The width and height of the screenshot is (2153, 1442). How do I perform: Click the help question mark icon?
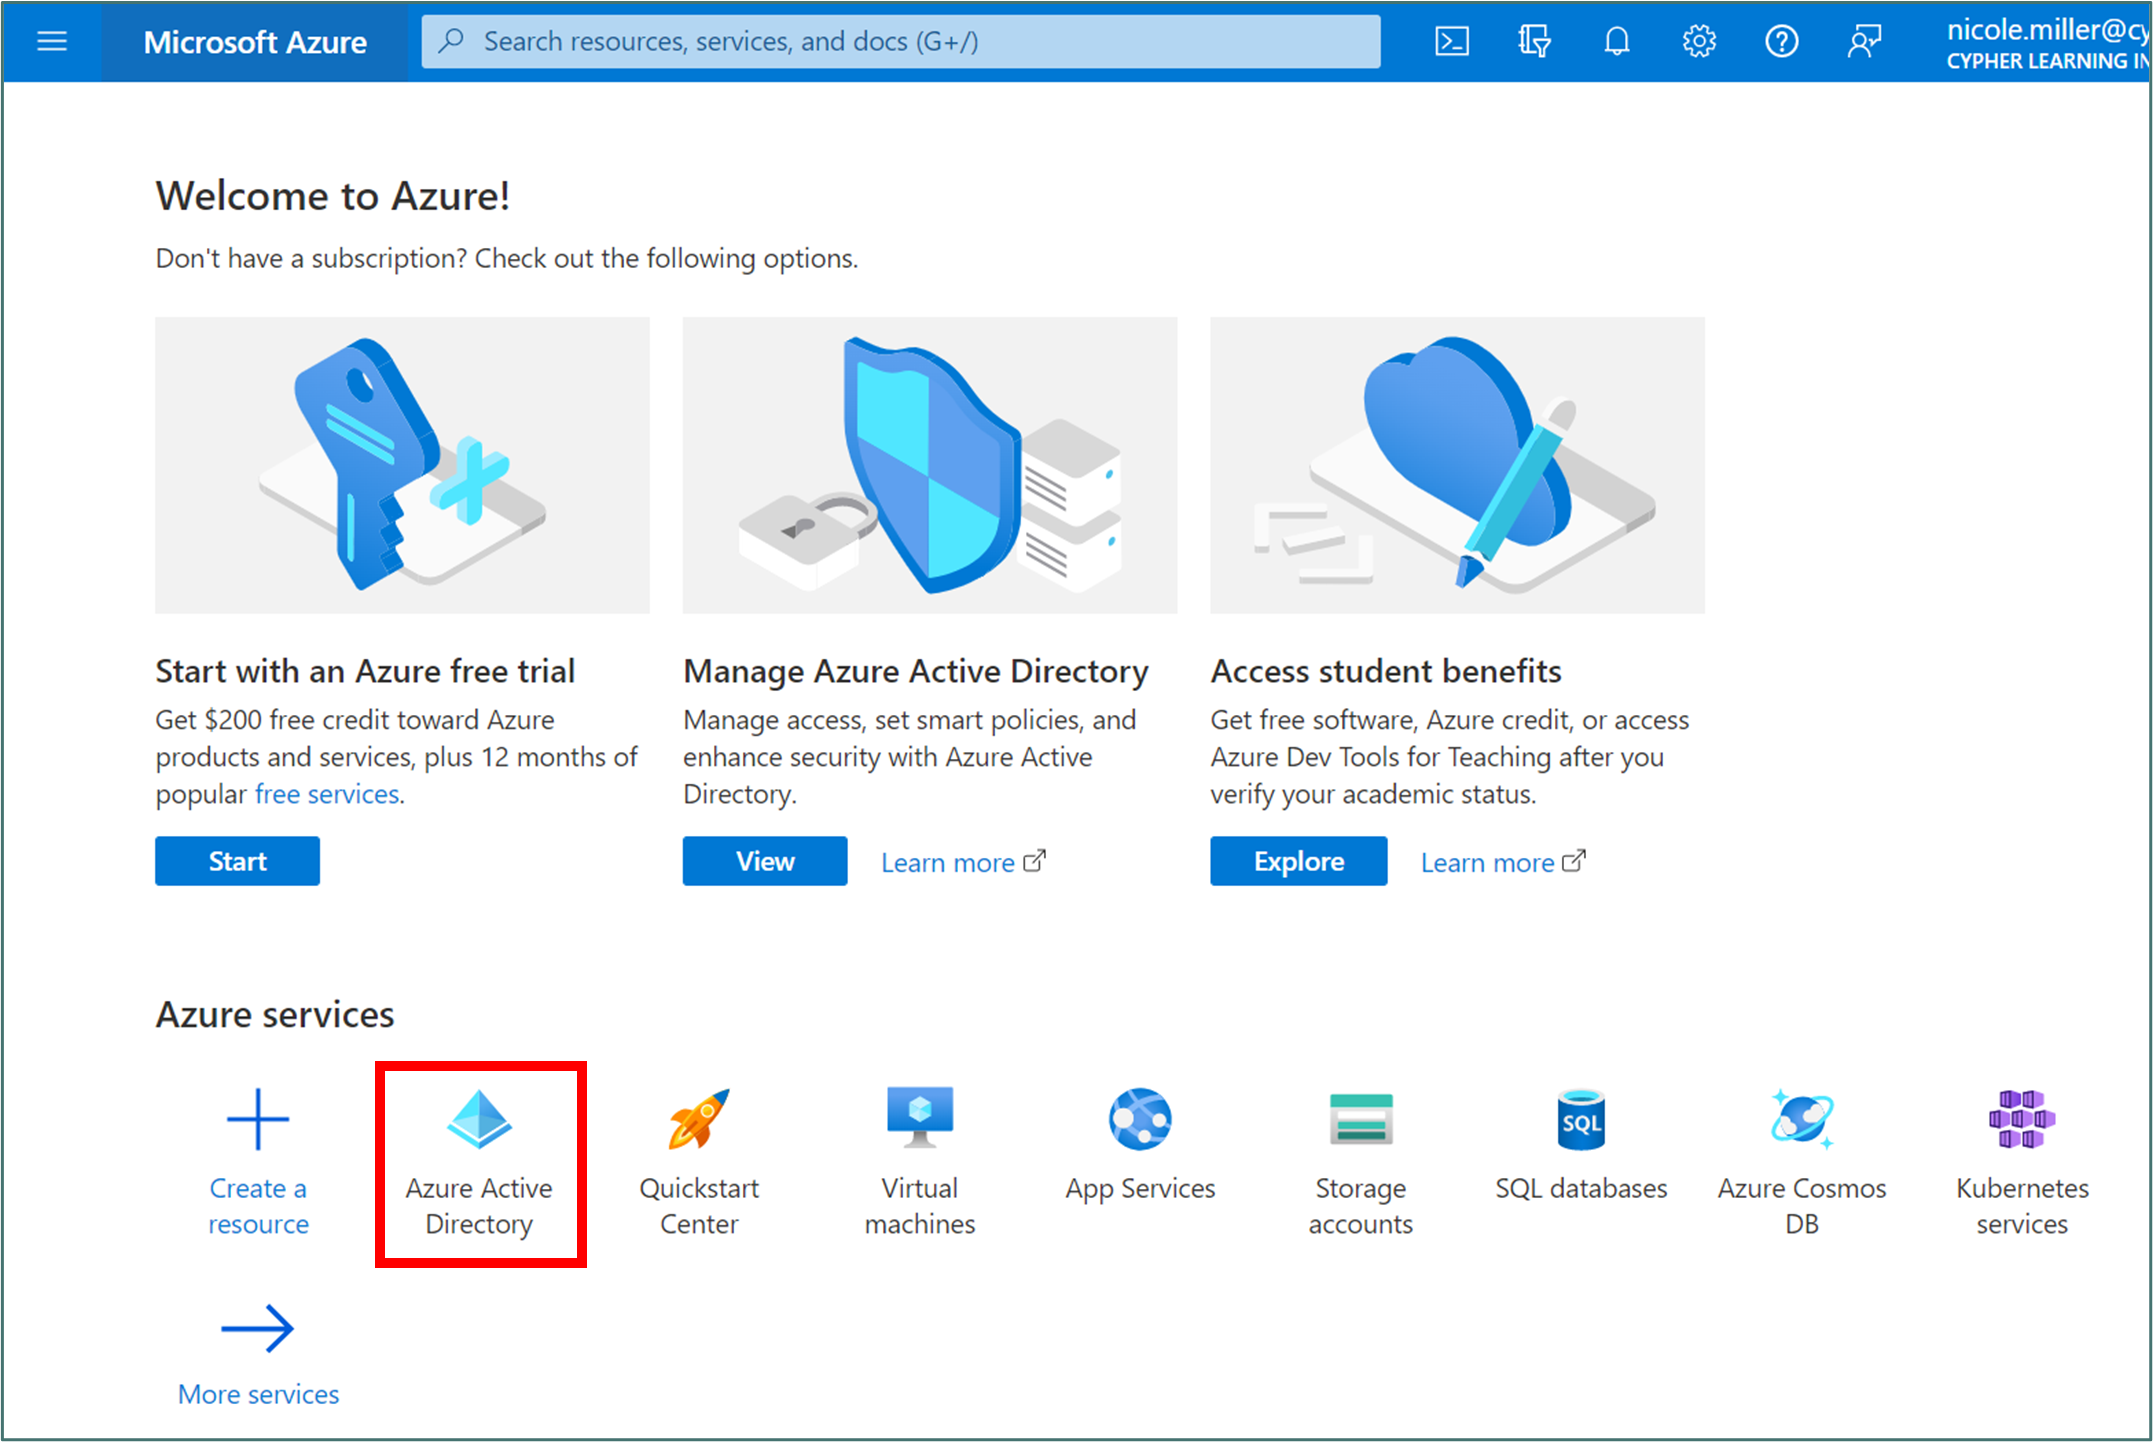[x=1781, y=41]
